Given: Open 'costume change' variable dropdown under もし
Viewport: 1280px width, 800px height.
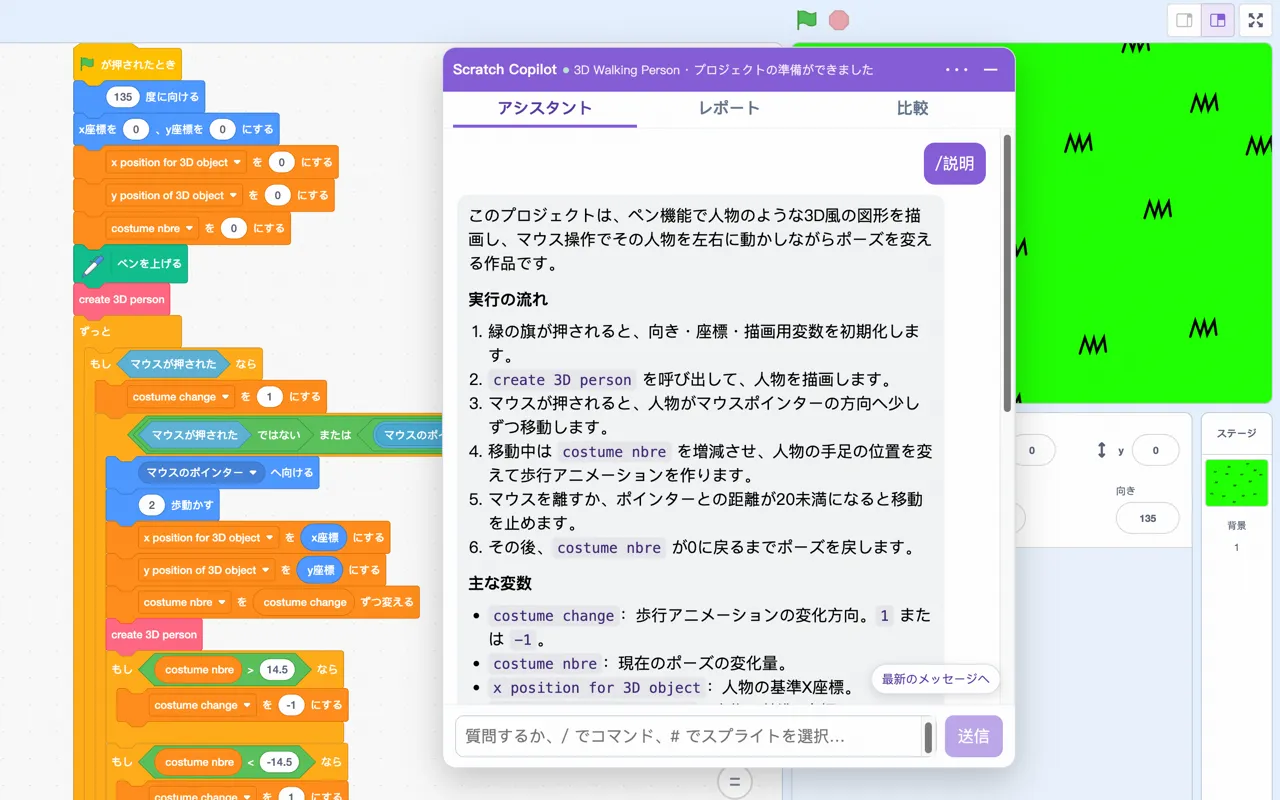Looking at the screenshot, I should [x=227, y=397].
